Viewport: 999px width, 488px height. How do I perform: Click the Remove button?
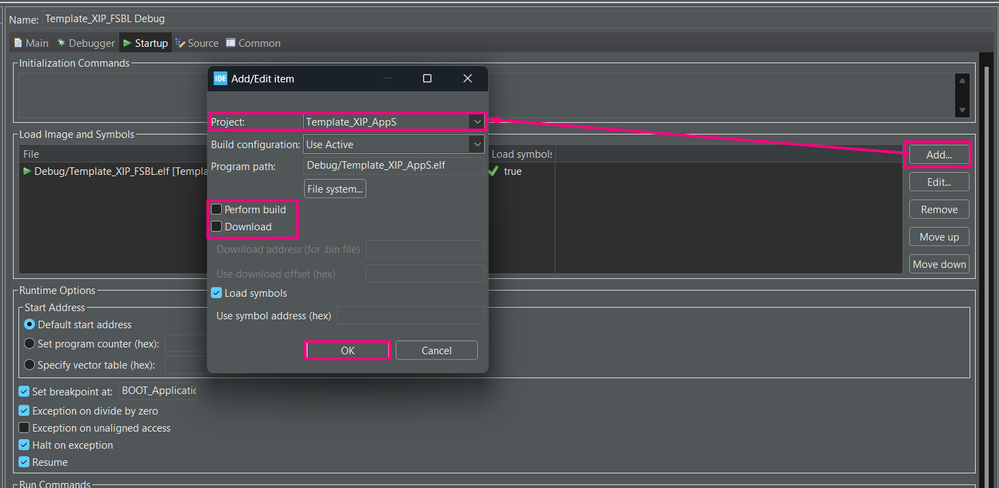click(939, 210)
